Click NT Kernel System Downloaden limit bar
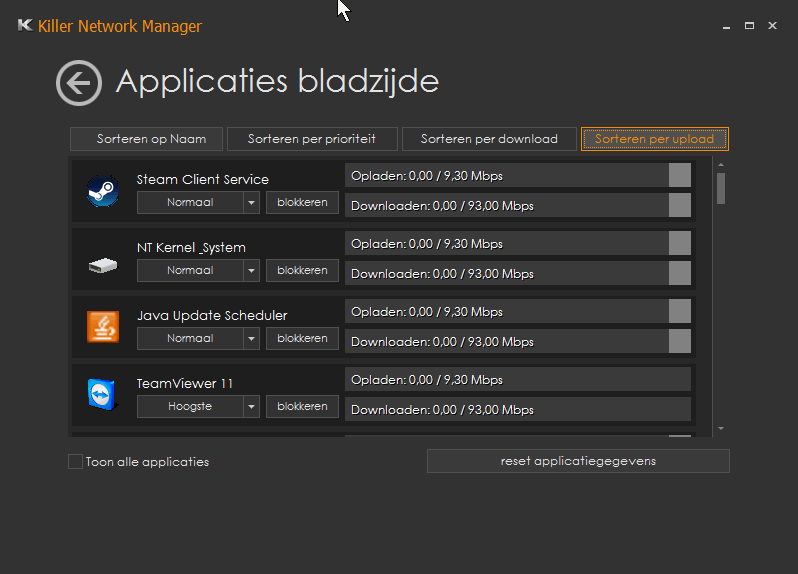The width and height of the screenshot is (798, 574). pyautogui.click(x=518, y=274)
